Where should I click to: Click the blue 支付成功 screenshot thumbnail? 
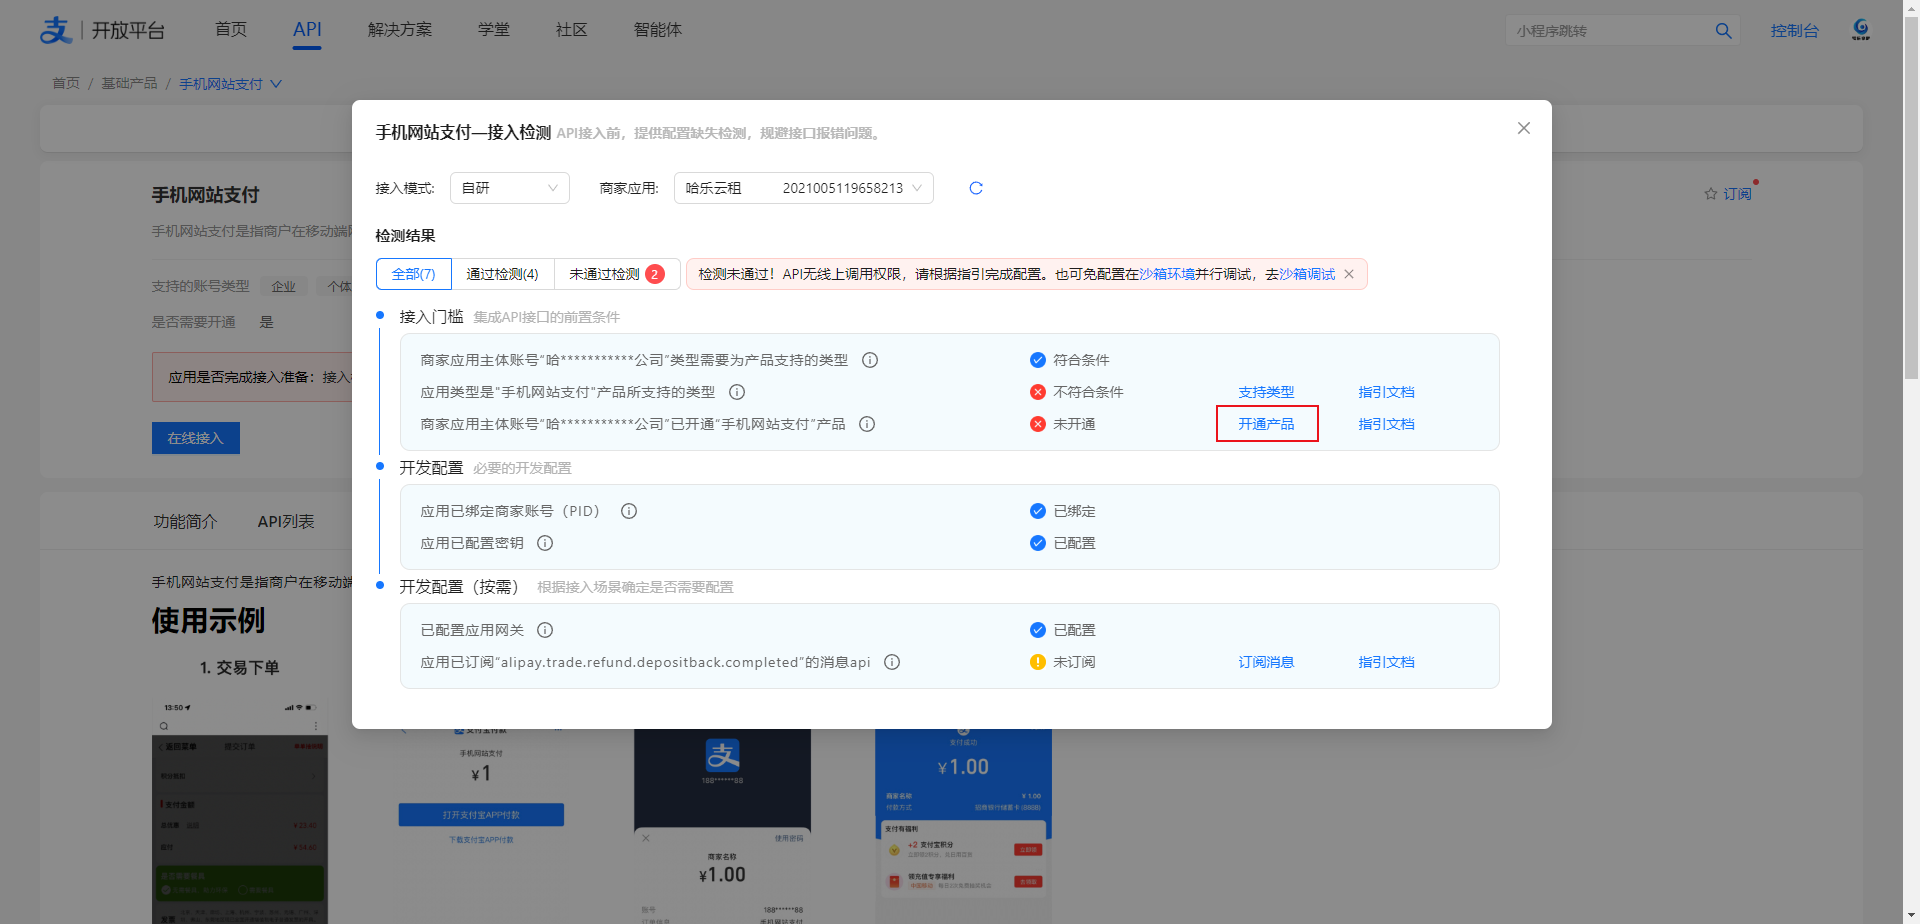(963, 825)
